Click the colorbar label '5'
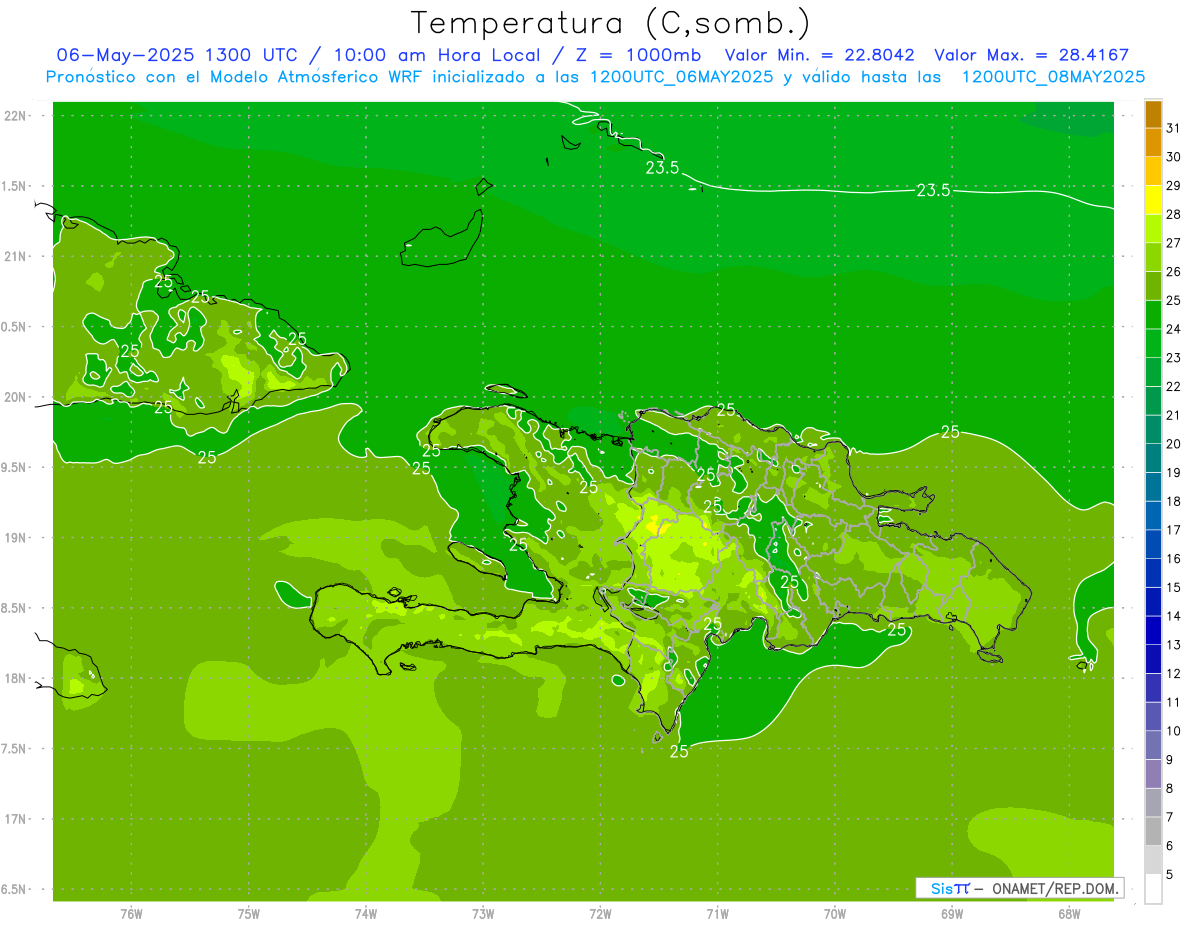Viewport: 1200px width, 927px height. 1170,875
